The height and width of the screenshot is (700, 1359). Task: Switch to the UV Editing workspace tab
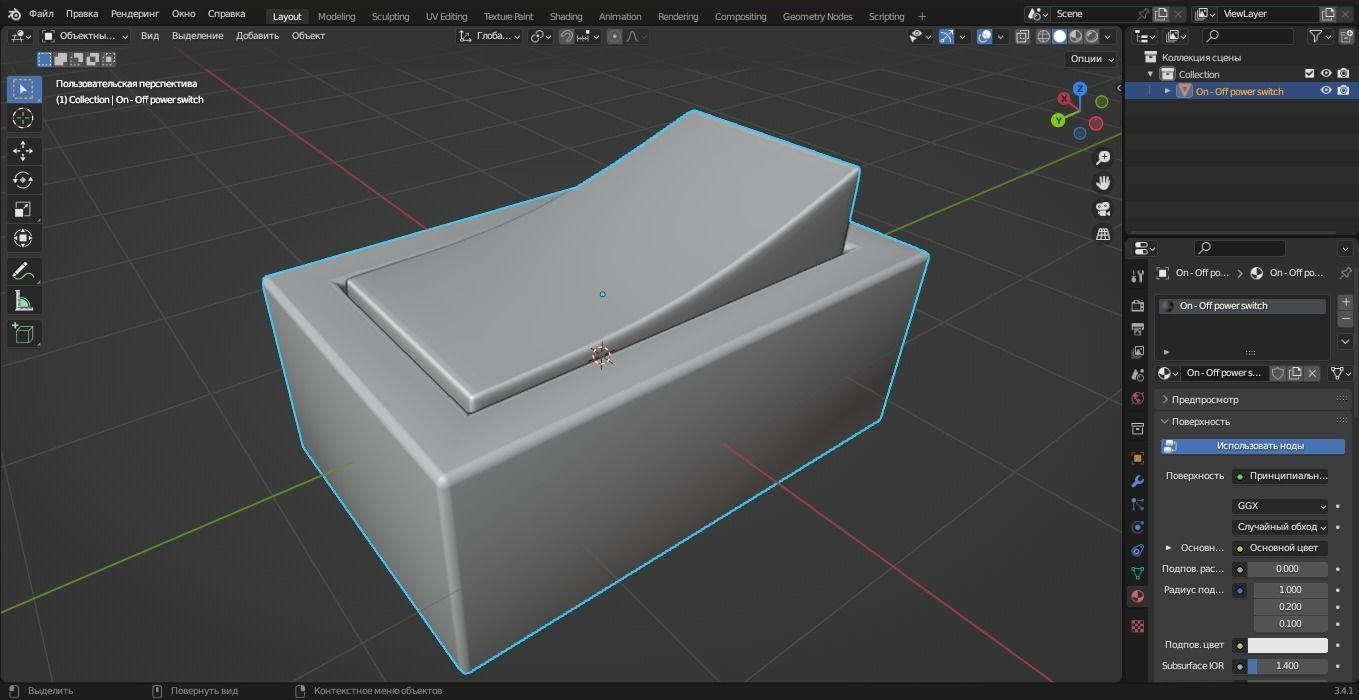[446, 16]
